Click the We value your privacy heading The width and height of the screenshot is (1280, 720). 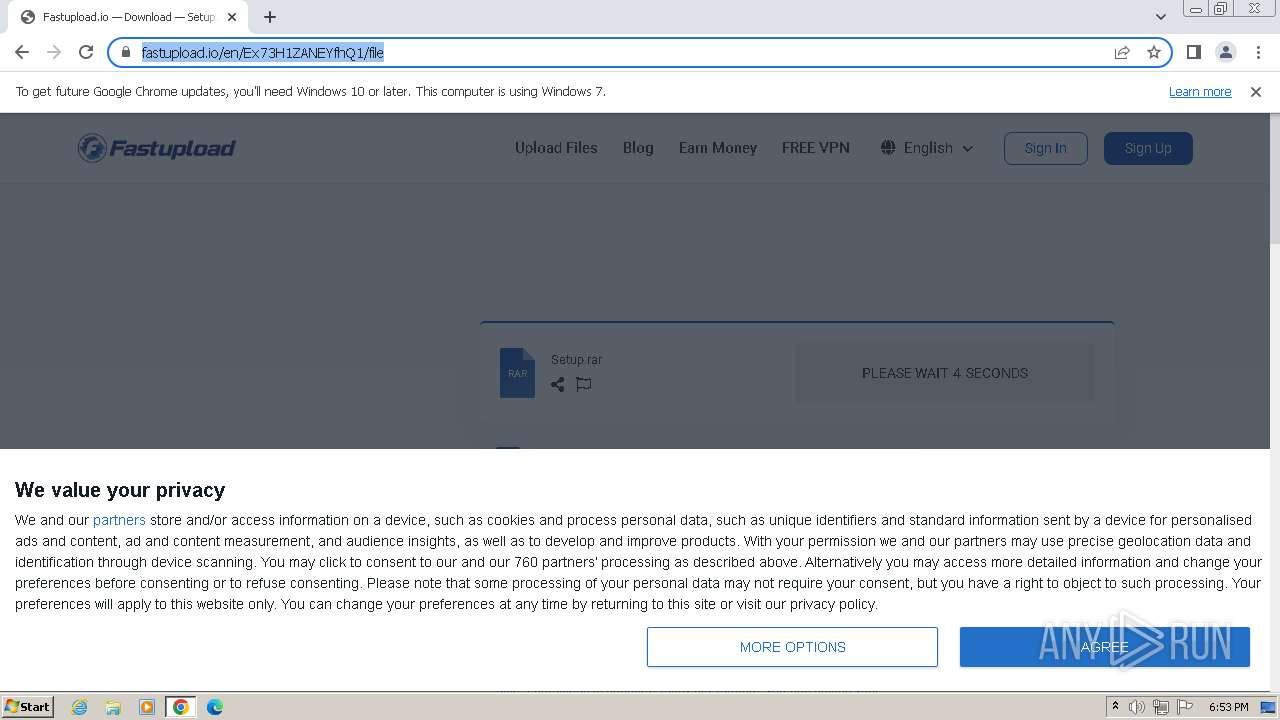click(120, 490)
